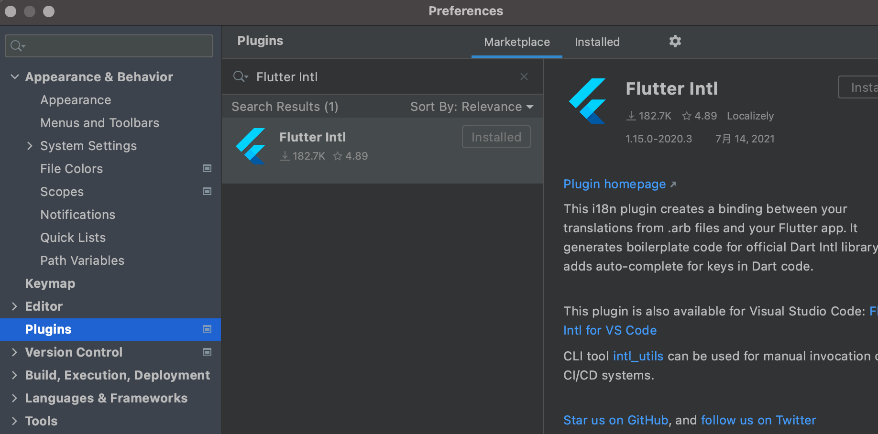Image resolution: width=878 pixels, height=434 pixels.
Task: Click the Star us on GitHub link
Action: pyautogui.click(x=616, y=420)
